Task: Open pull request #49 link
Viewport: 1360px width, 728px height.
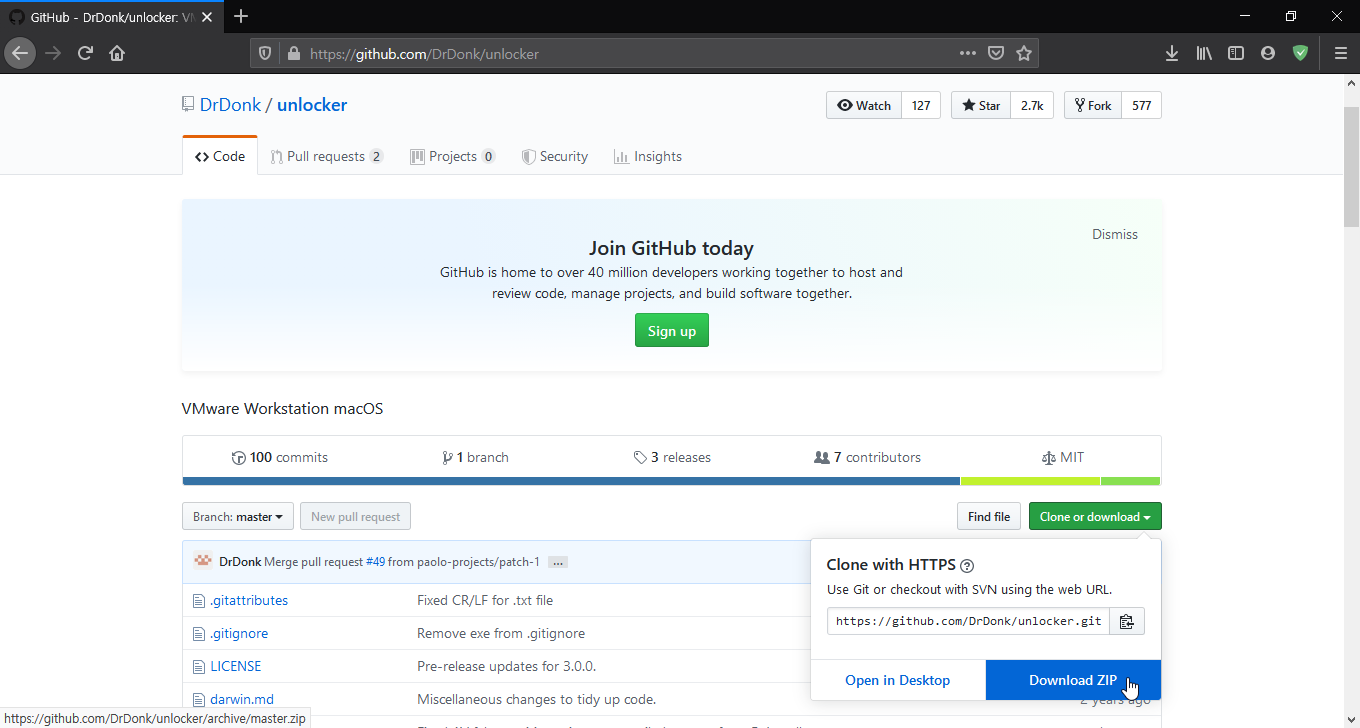Action: point(375,562)
